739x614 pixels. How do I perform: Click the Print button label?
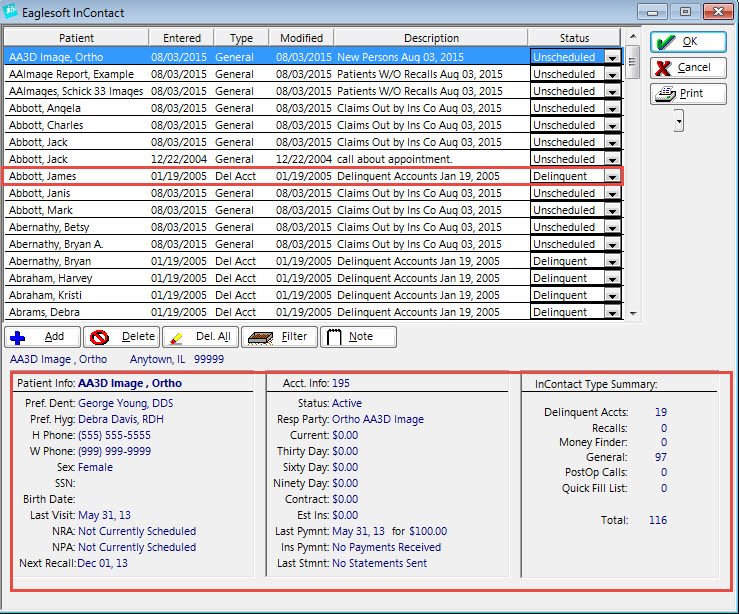(691, 93)
